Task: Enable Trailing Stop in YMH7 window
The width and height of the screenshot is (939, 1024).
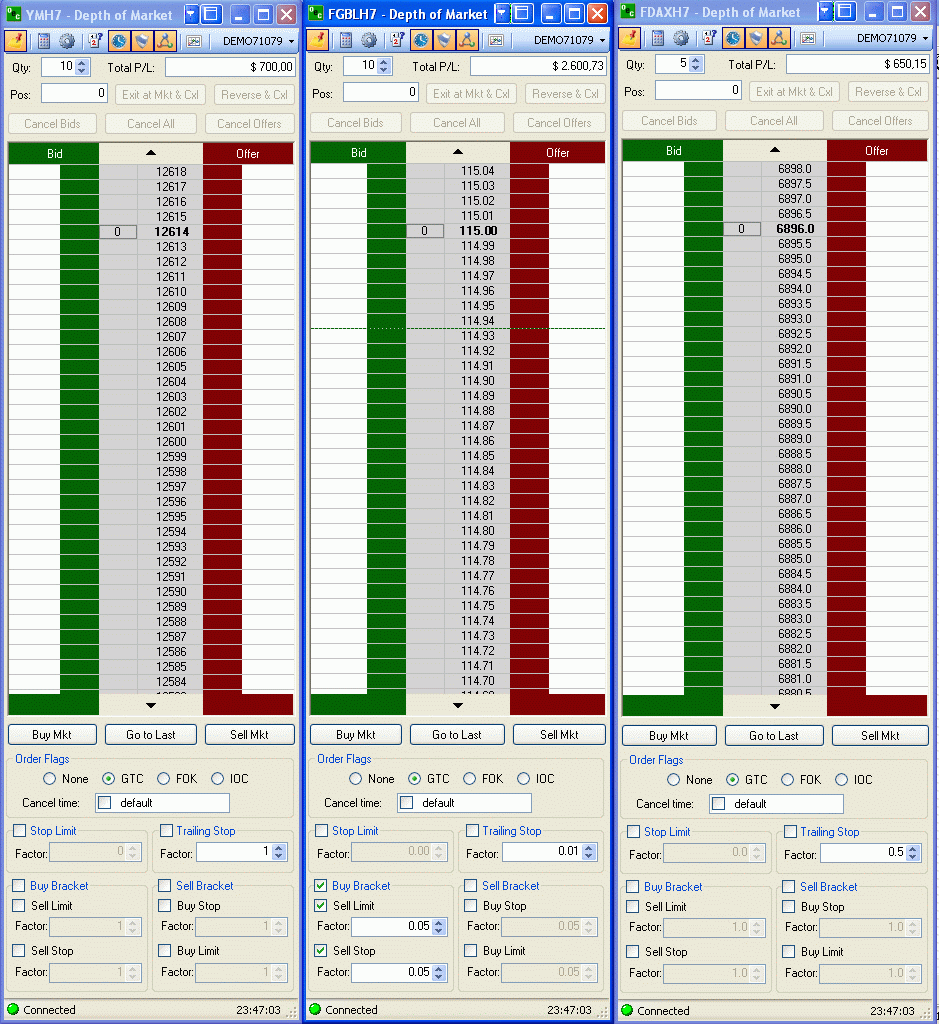Action: click(167, 830)
